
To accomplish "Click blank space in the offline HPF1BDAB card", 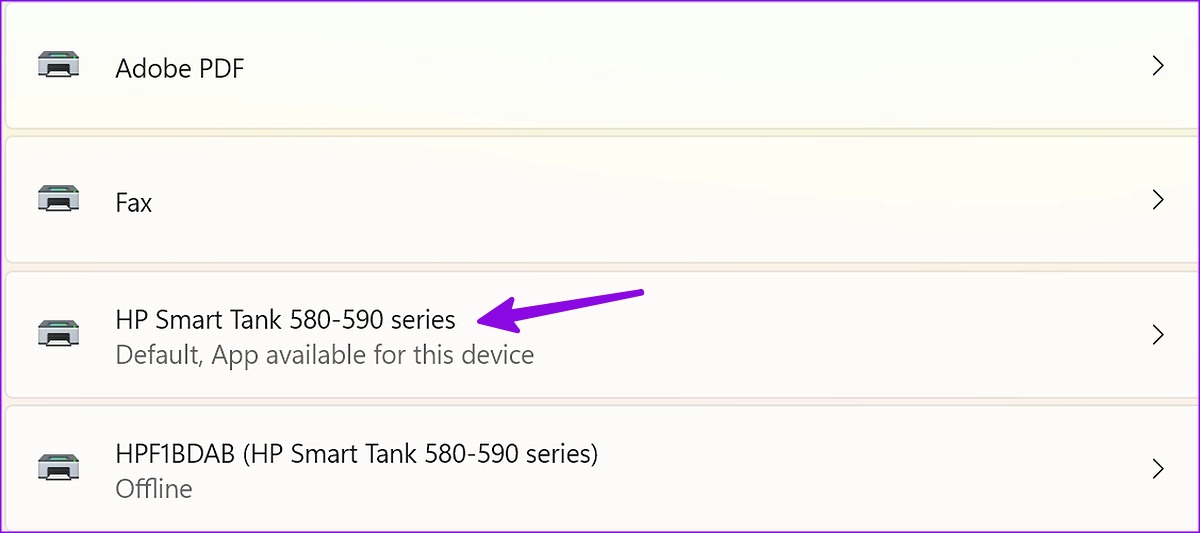I will tap(850, 468).
